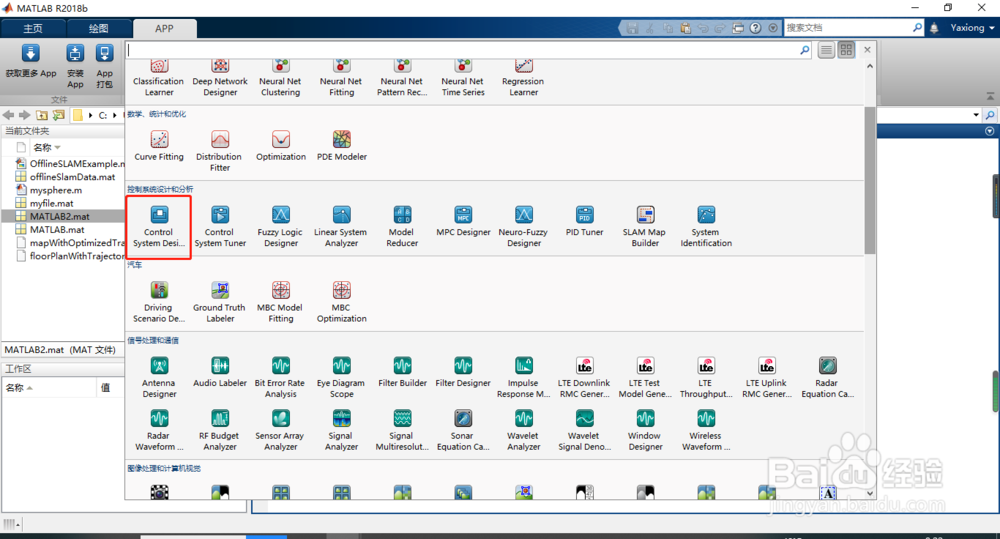Open SLAM Map Builder app

645,226
